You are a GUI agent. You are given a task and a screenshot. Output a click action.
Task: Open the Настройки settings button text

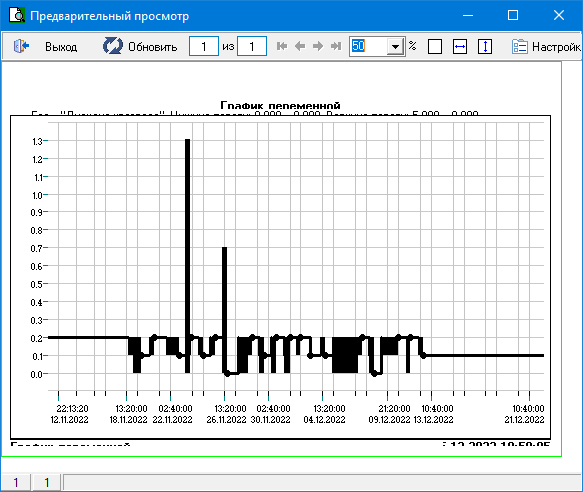coord(556,47)
